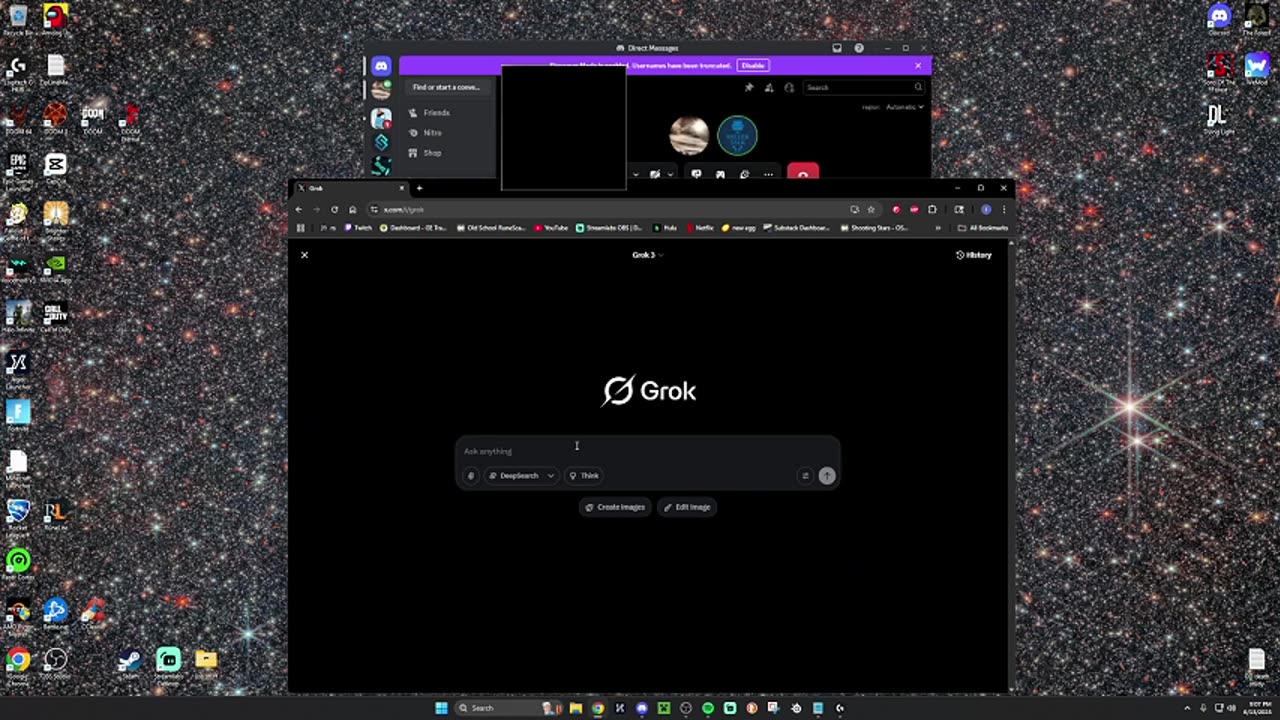Expand hidden bookmarks chevron
The height and width of the screenshot is (720, 1280).
tap(938, 228)
